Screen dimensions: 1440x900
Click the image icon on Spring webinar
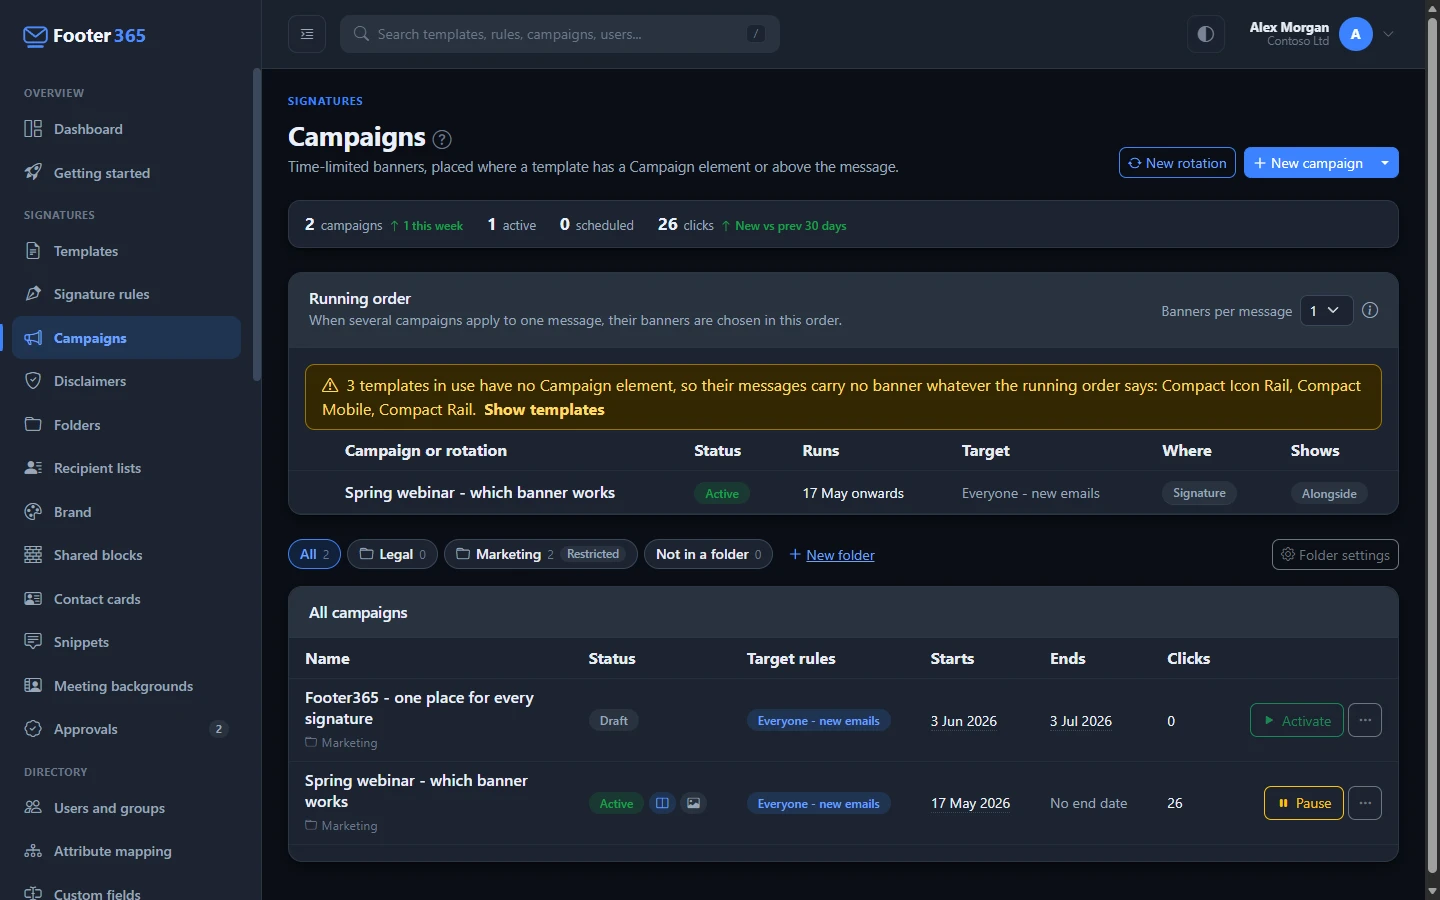pos(694,803)
